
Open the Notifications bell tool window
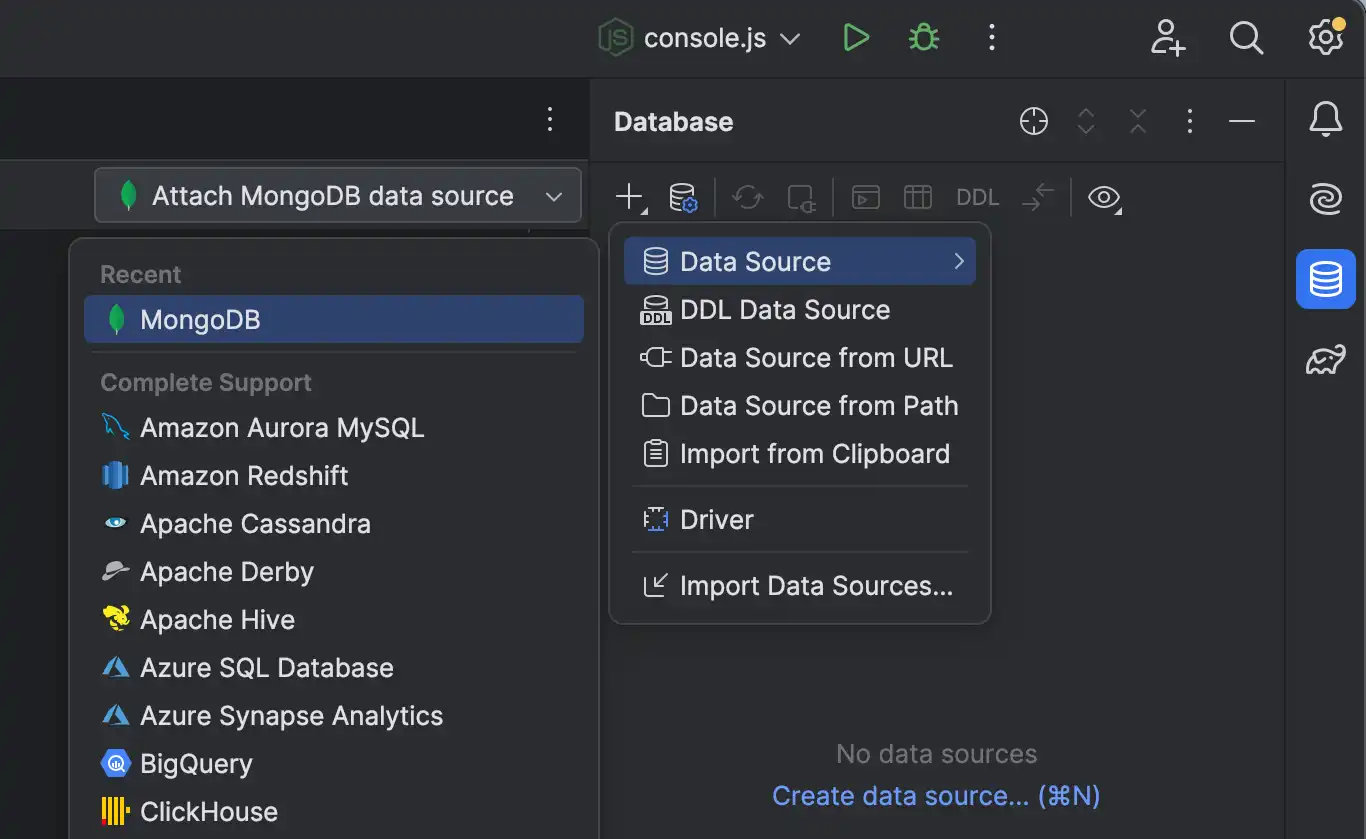pos(1326,119)
